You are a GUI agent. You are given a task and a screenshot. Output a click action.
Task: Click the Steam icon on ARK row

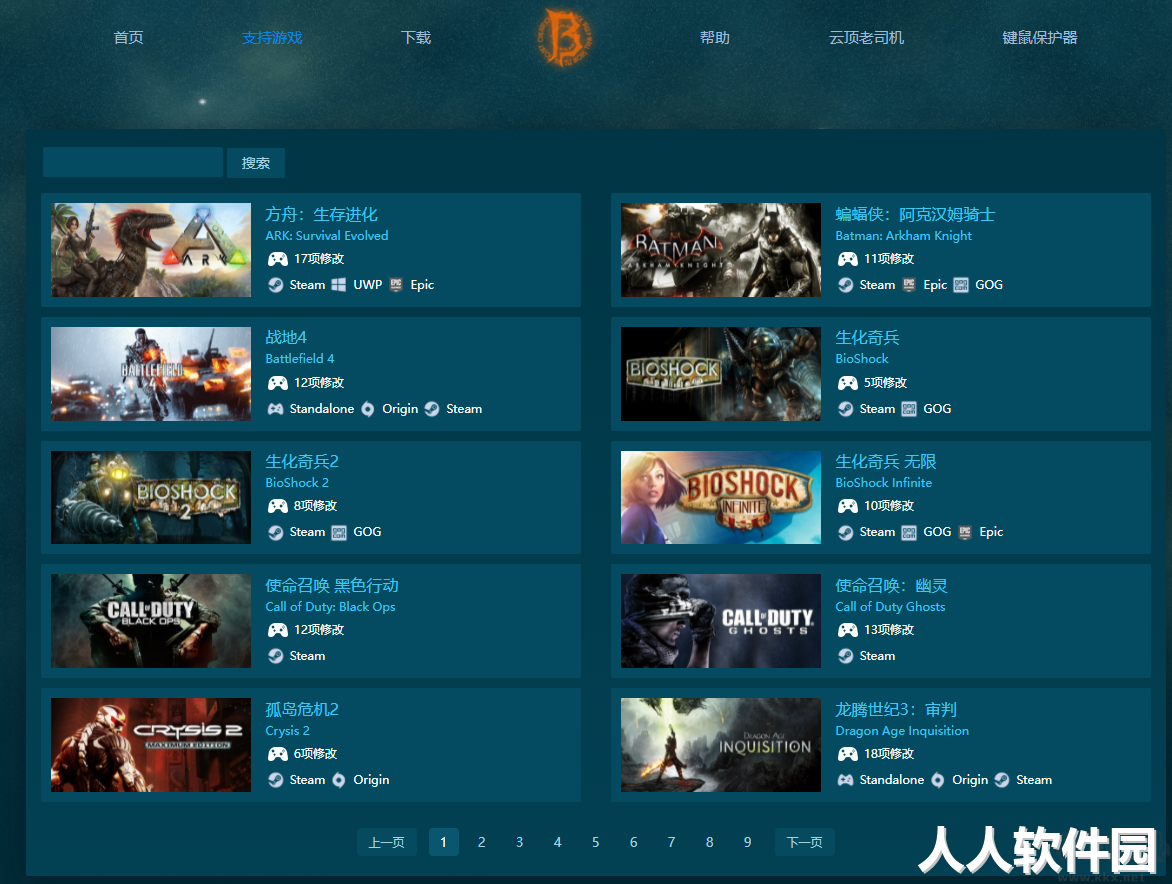(x=276, y=285)
